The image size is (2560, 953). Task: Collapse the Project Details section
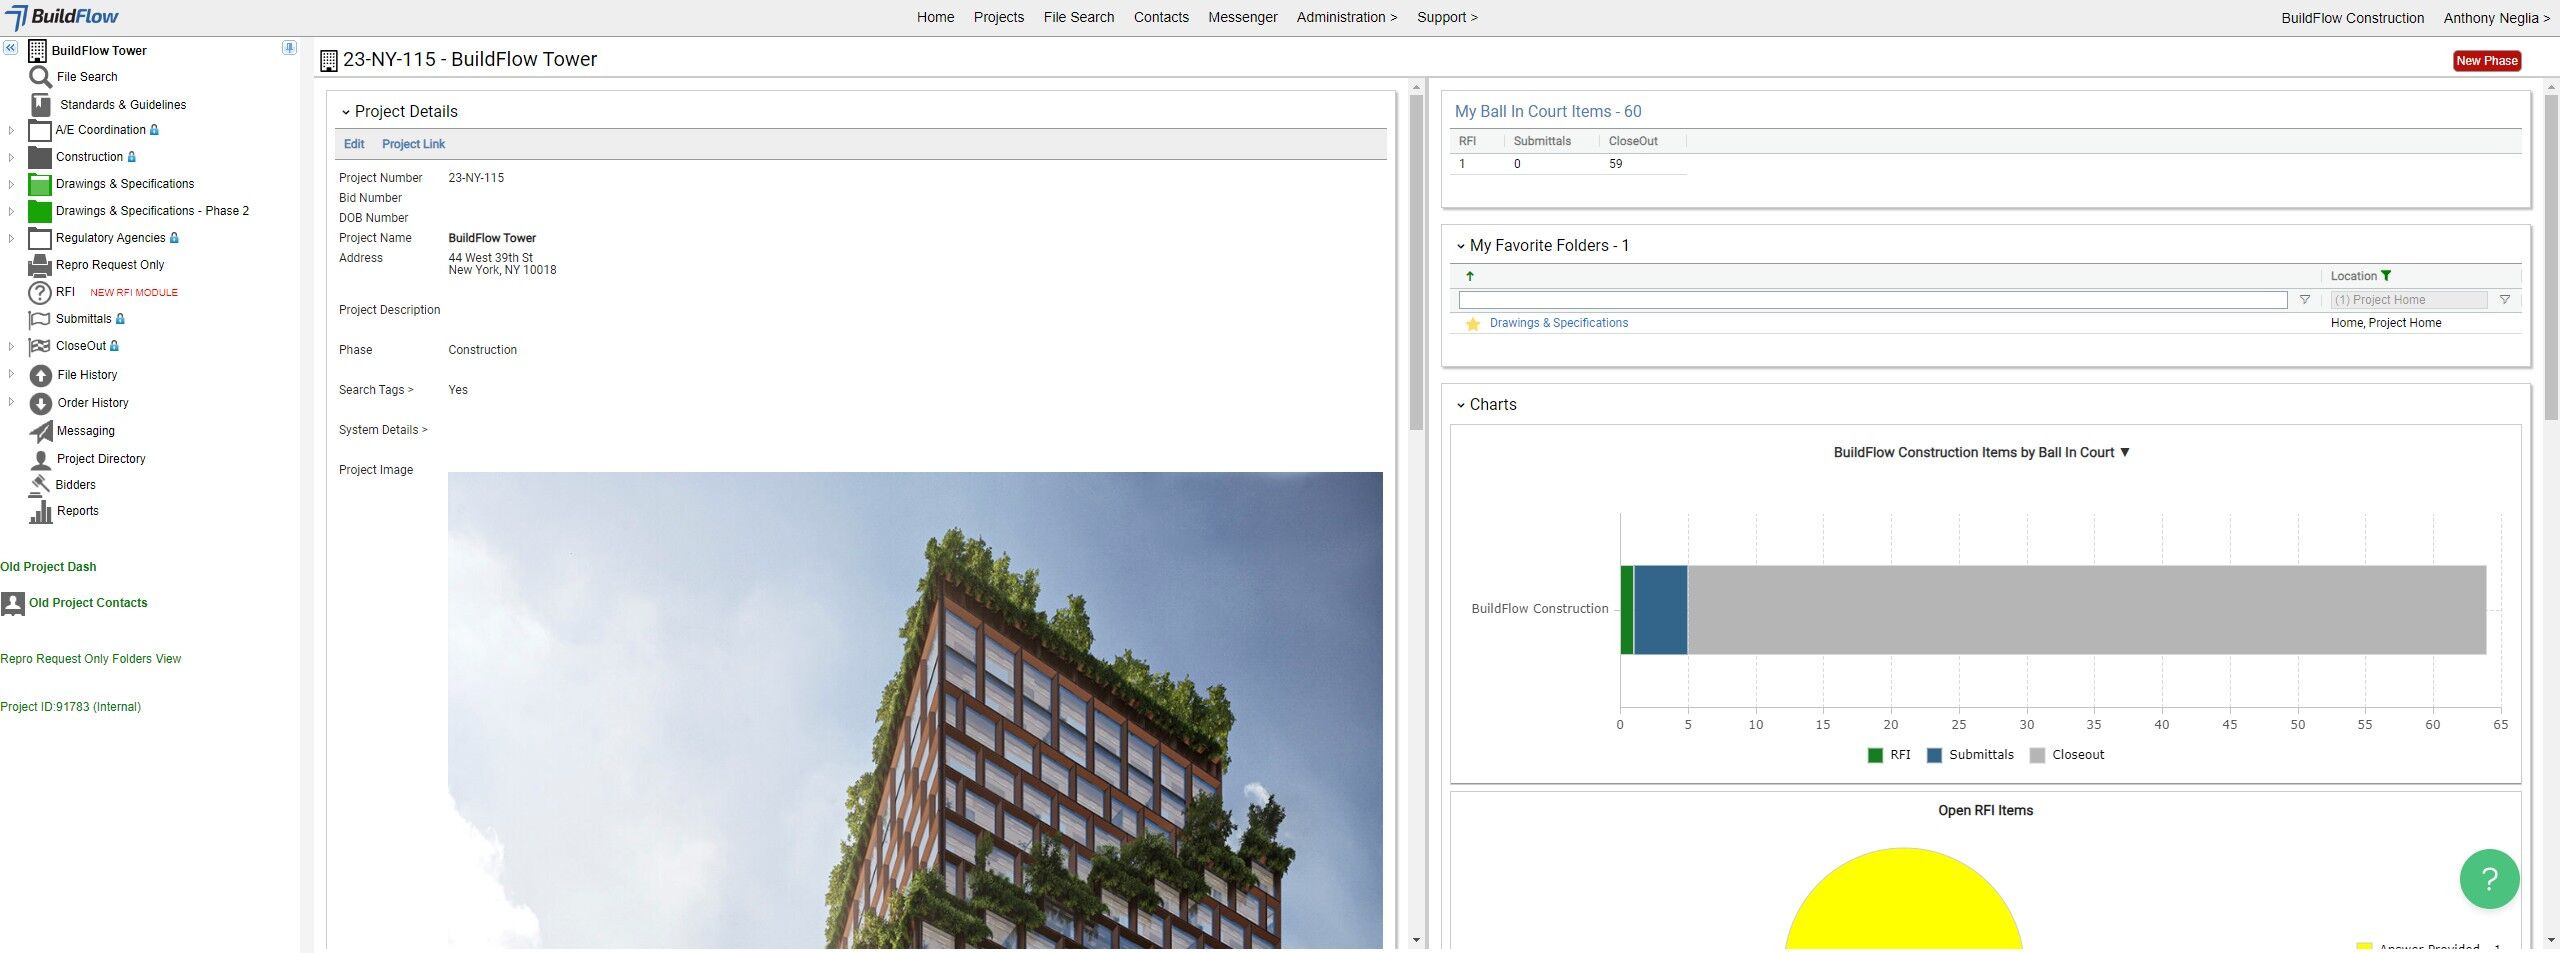point(346,112)
